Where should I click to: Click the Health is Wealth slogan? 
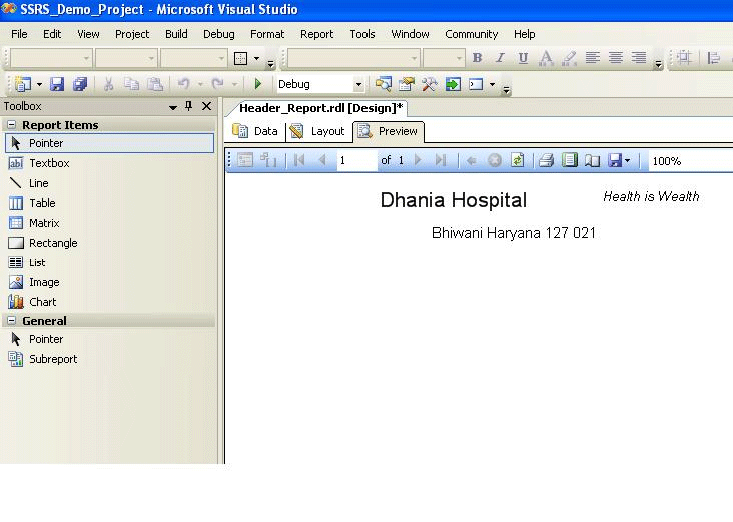point(651,196)
